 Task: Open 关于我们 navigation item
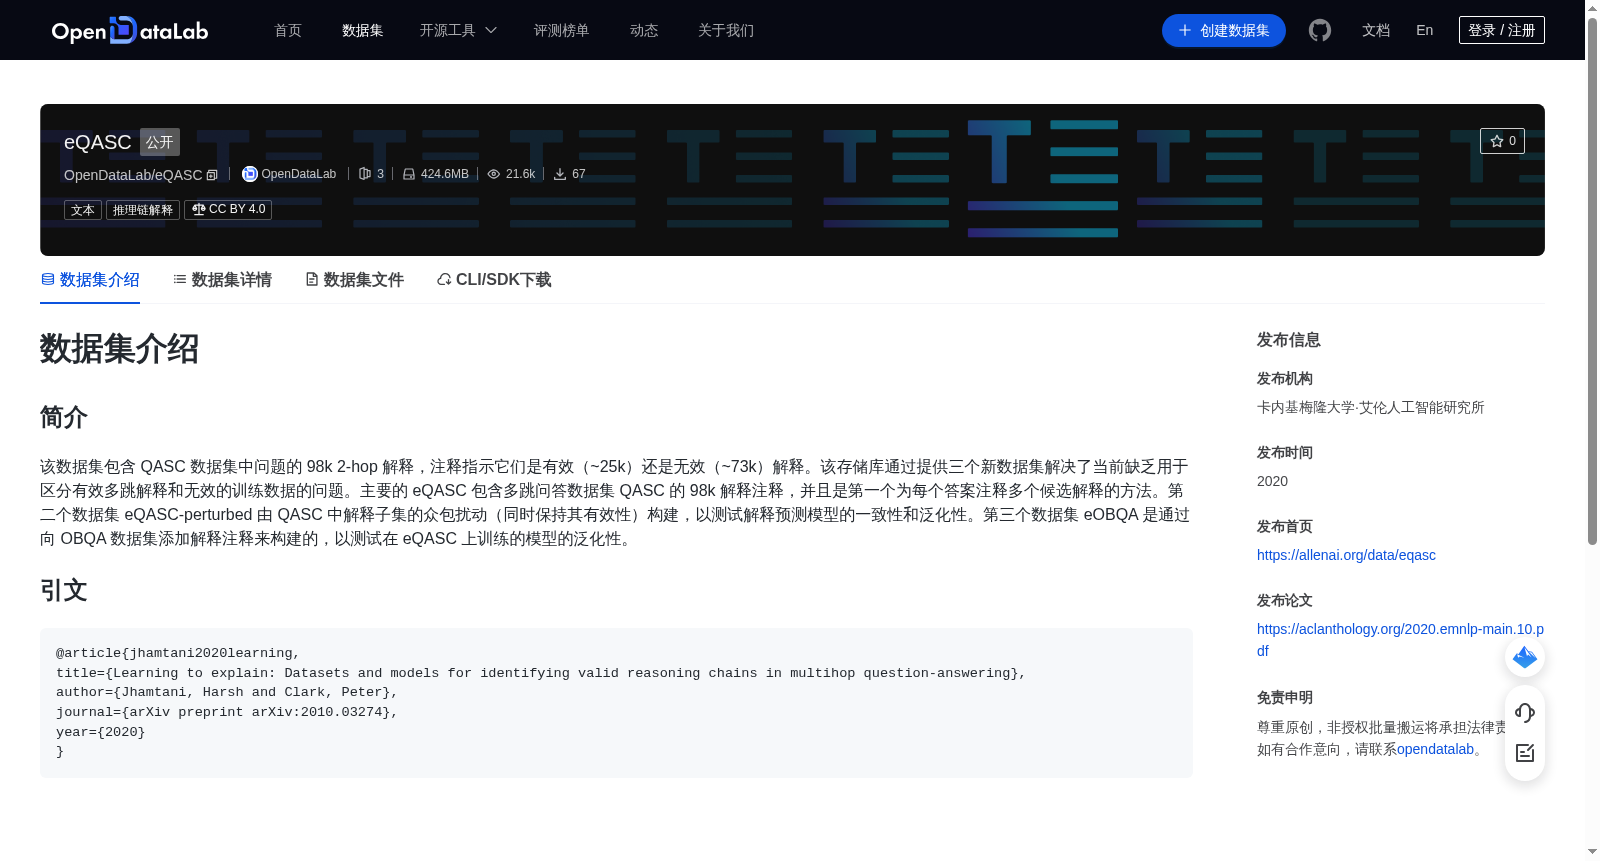click(726, 30)
